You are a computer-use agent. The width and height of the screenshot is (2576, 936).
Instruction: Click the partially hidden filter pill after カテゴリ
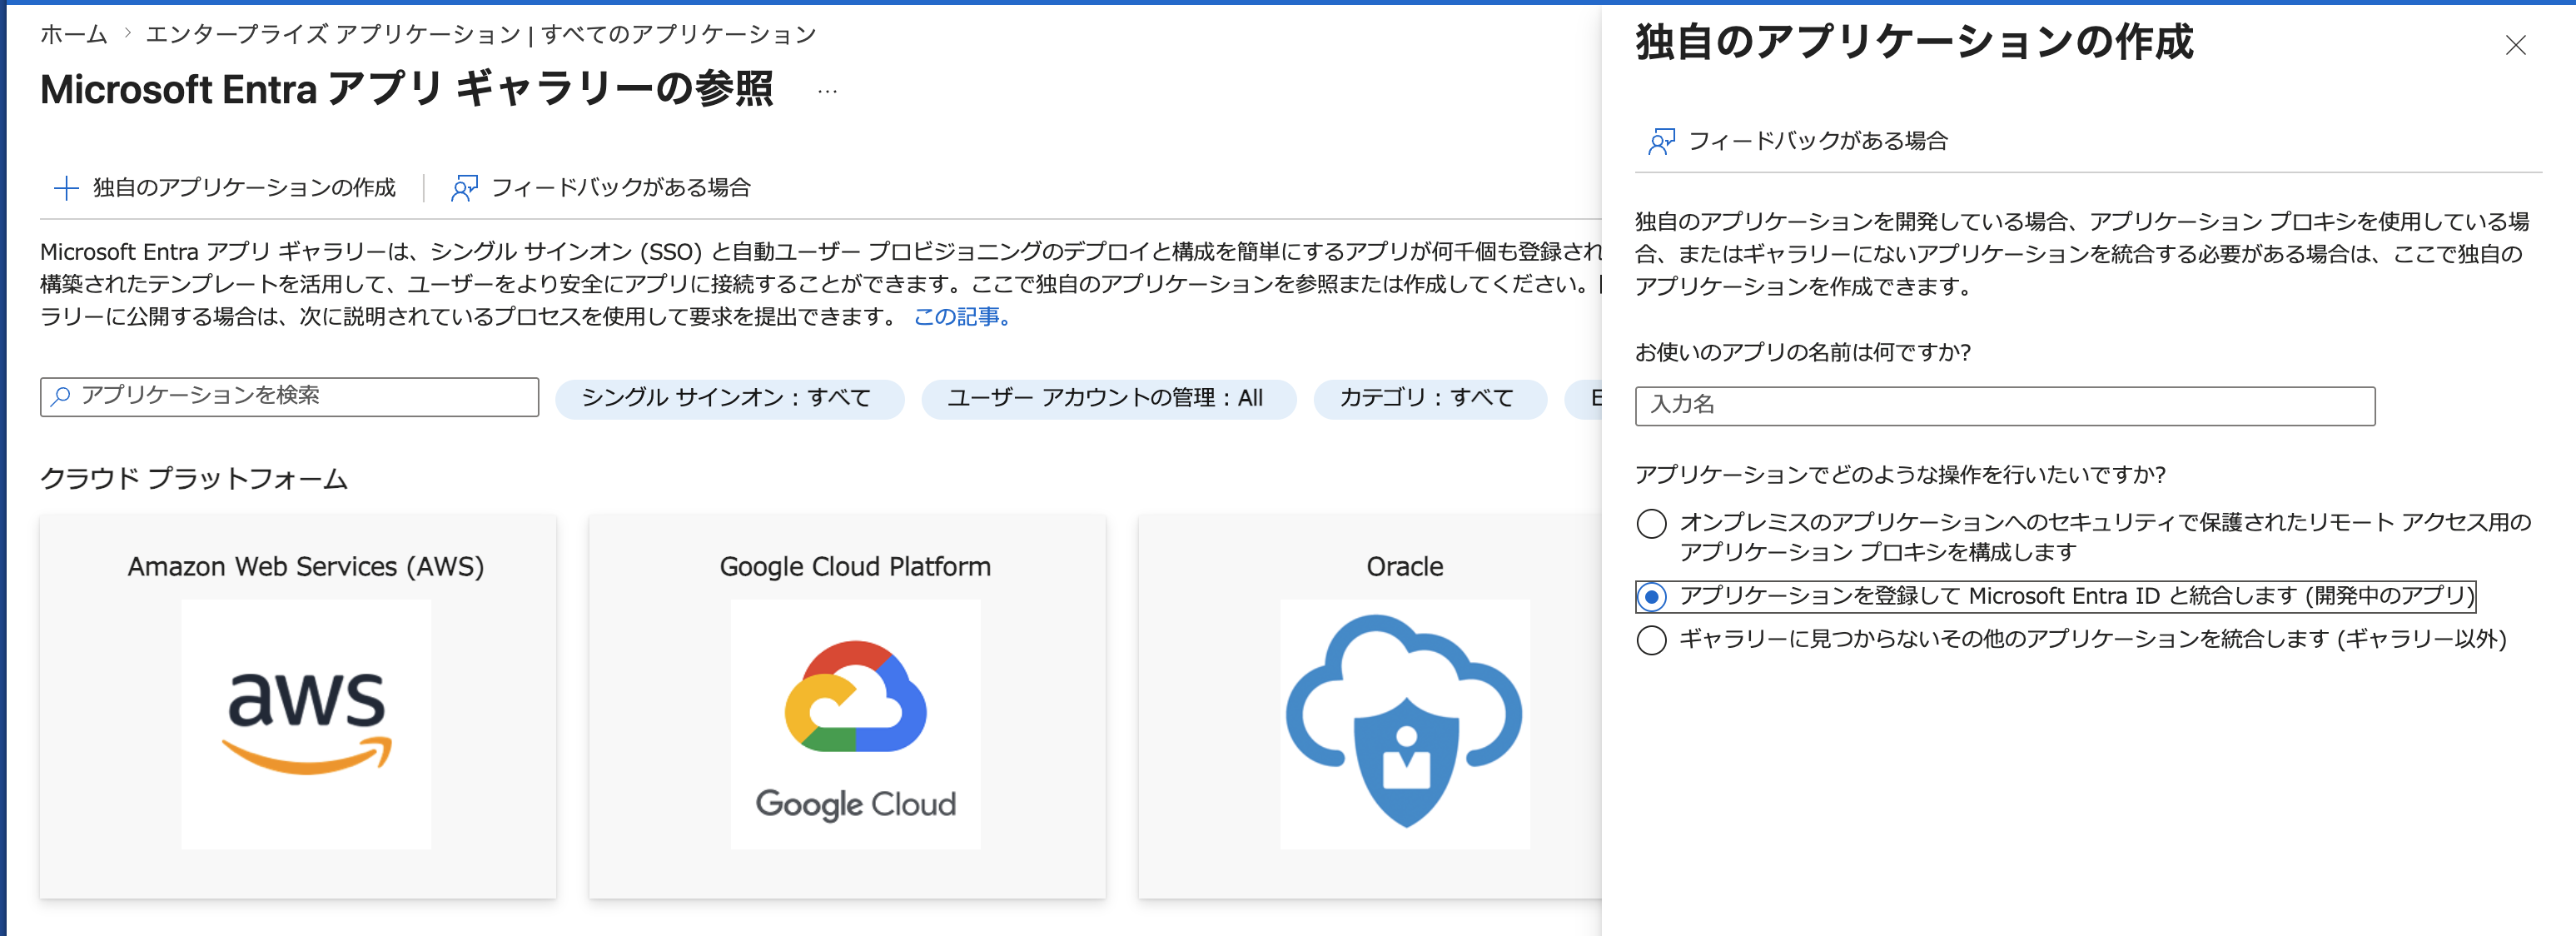[x=1584, y=398]
